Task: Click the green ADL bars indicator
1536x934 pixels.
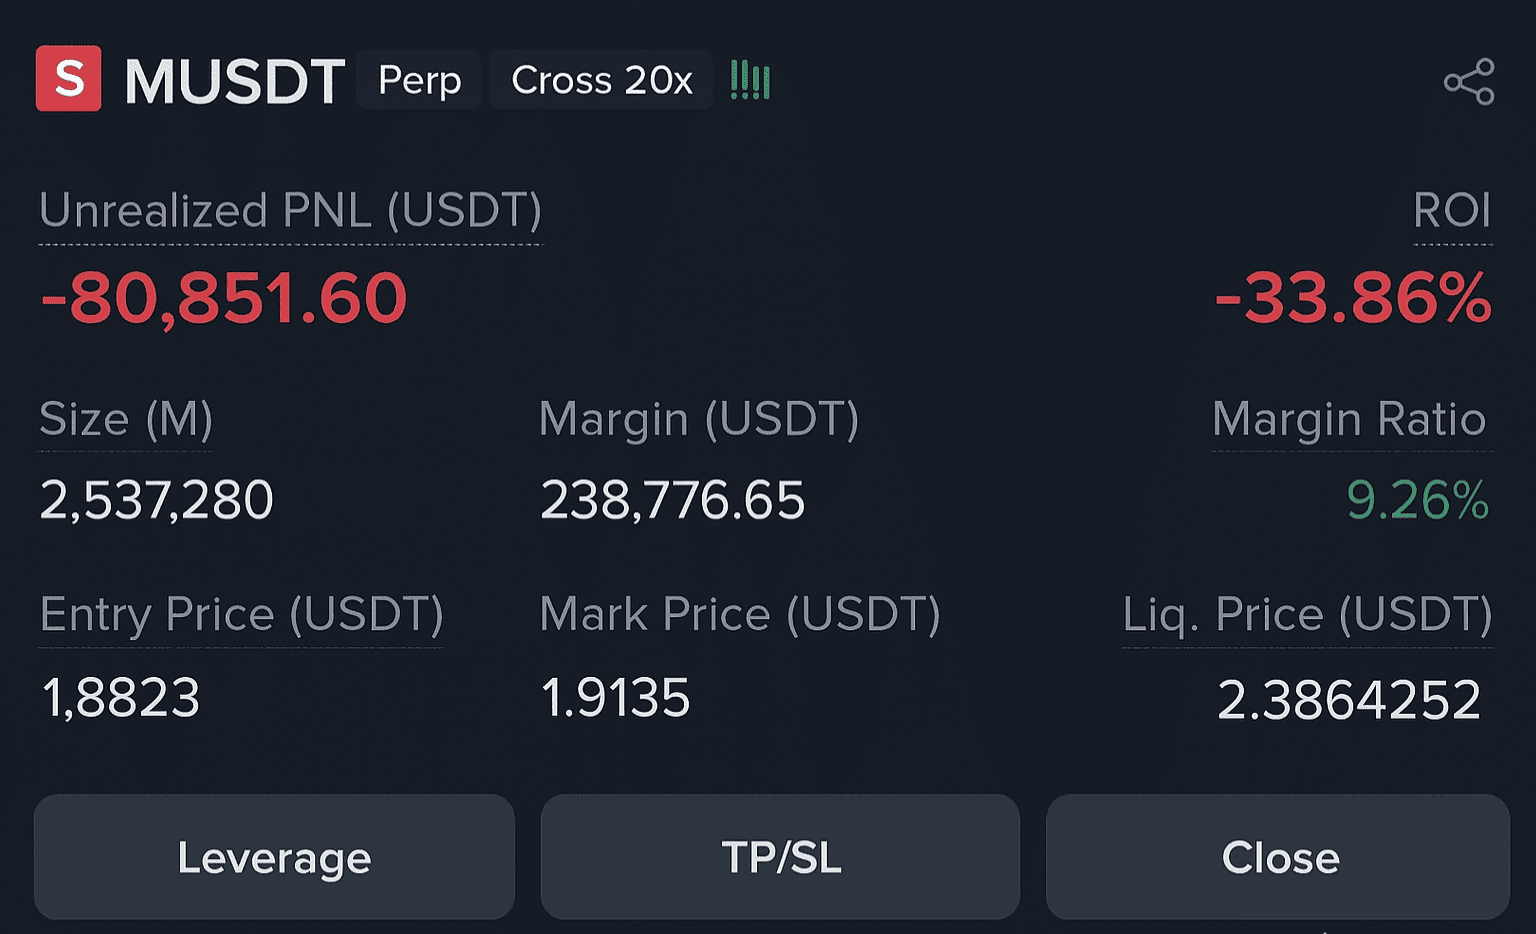Action: (x=750, y=80)
